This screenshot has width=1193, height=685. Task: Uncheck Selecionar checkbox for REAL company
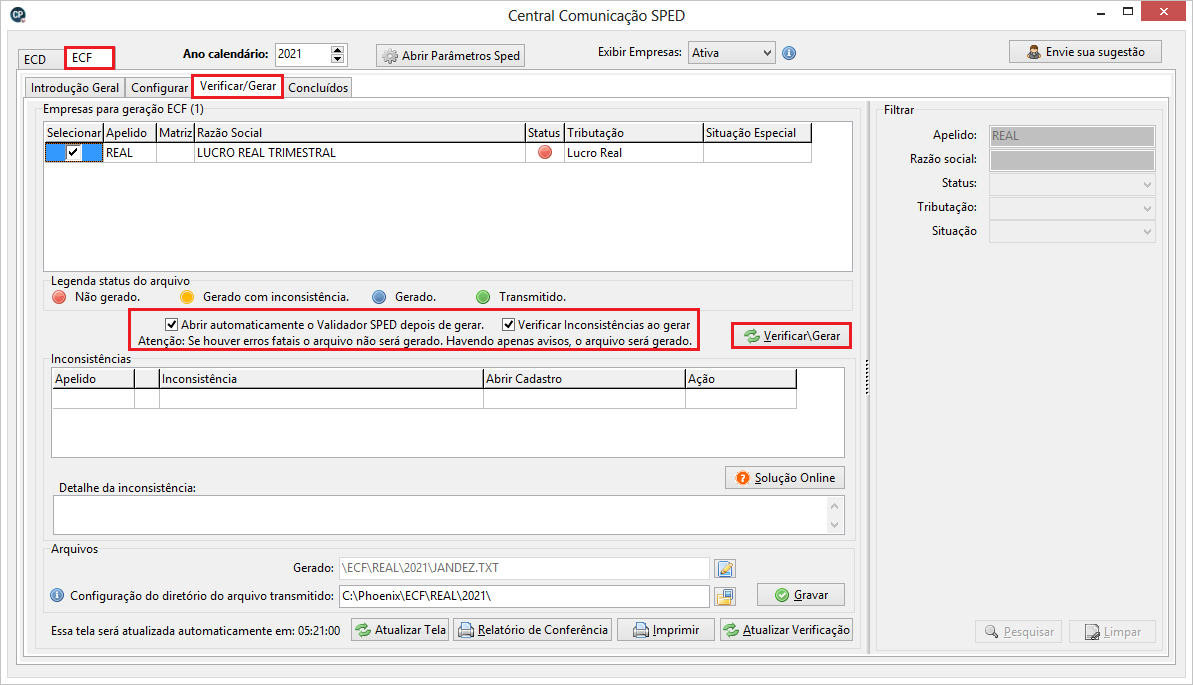(x=73, y=153)
